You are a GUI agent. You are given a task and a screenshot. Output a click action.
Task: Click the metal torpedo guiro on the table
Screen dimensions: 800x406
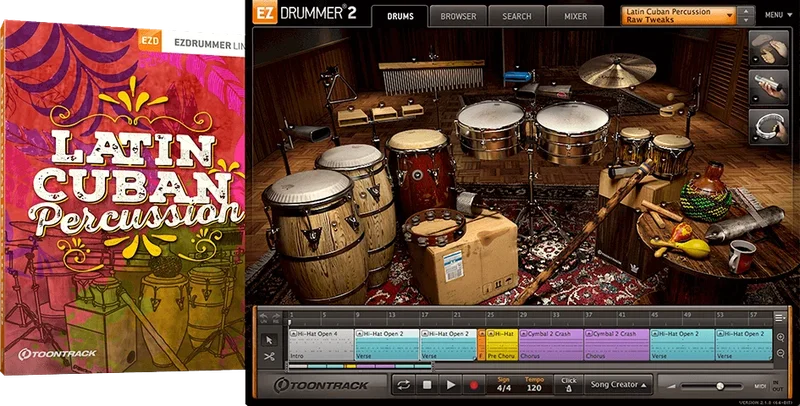coord(745,224)
